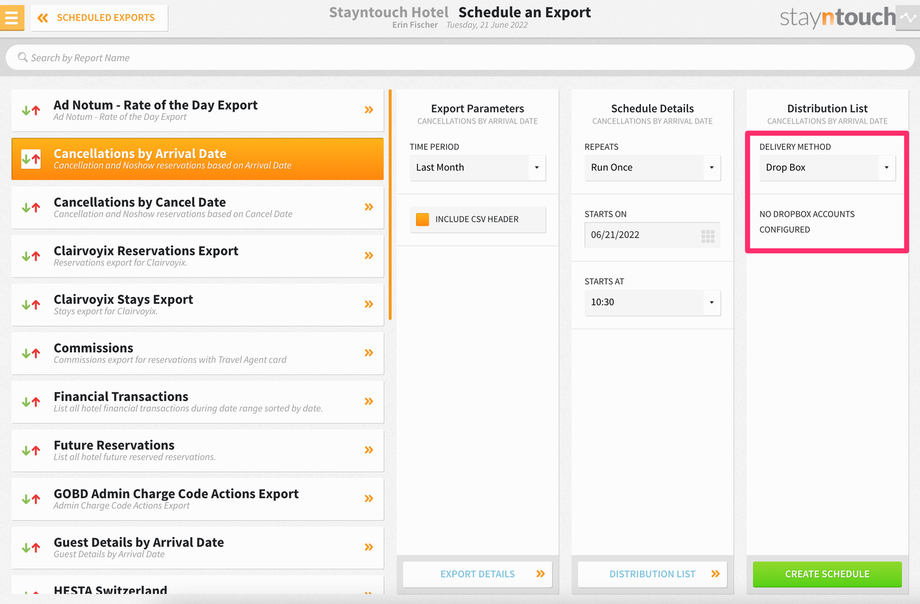Open Time Period dropdown showing Last Month
Screen dimensions: 920x604
pos(478,168)
